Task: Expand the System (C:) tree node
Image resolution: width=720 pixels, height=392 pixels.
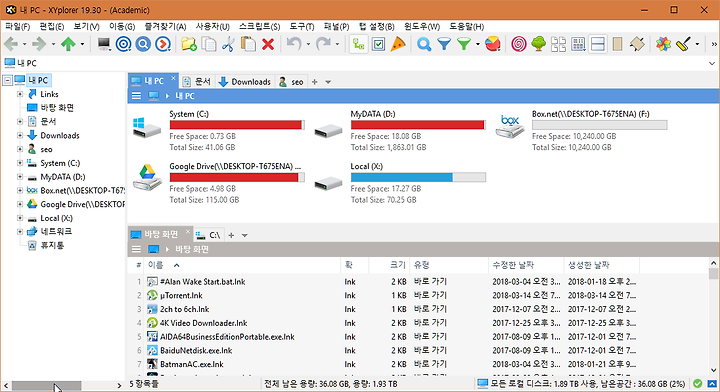Action: pos(20,163)
